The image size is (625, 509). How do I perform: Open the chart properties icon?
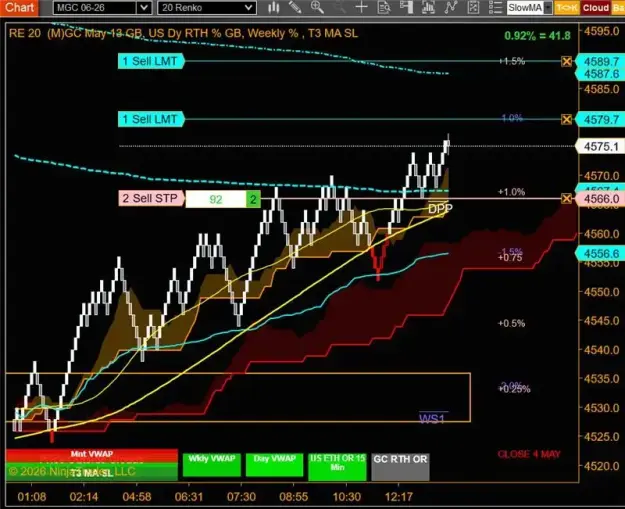tap(473, 7)
